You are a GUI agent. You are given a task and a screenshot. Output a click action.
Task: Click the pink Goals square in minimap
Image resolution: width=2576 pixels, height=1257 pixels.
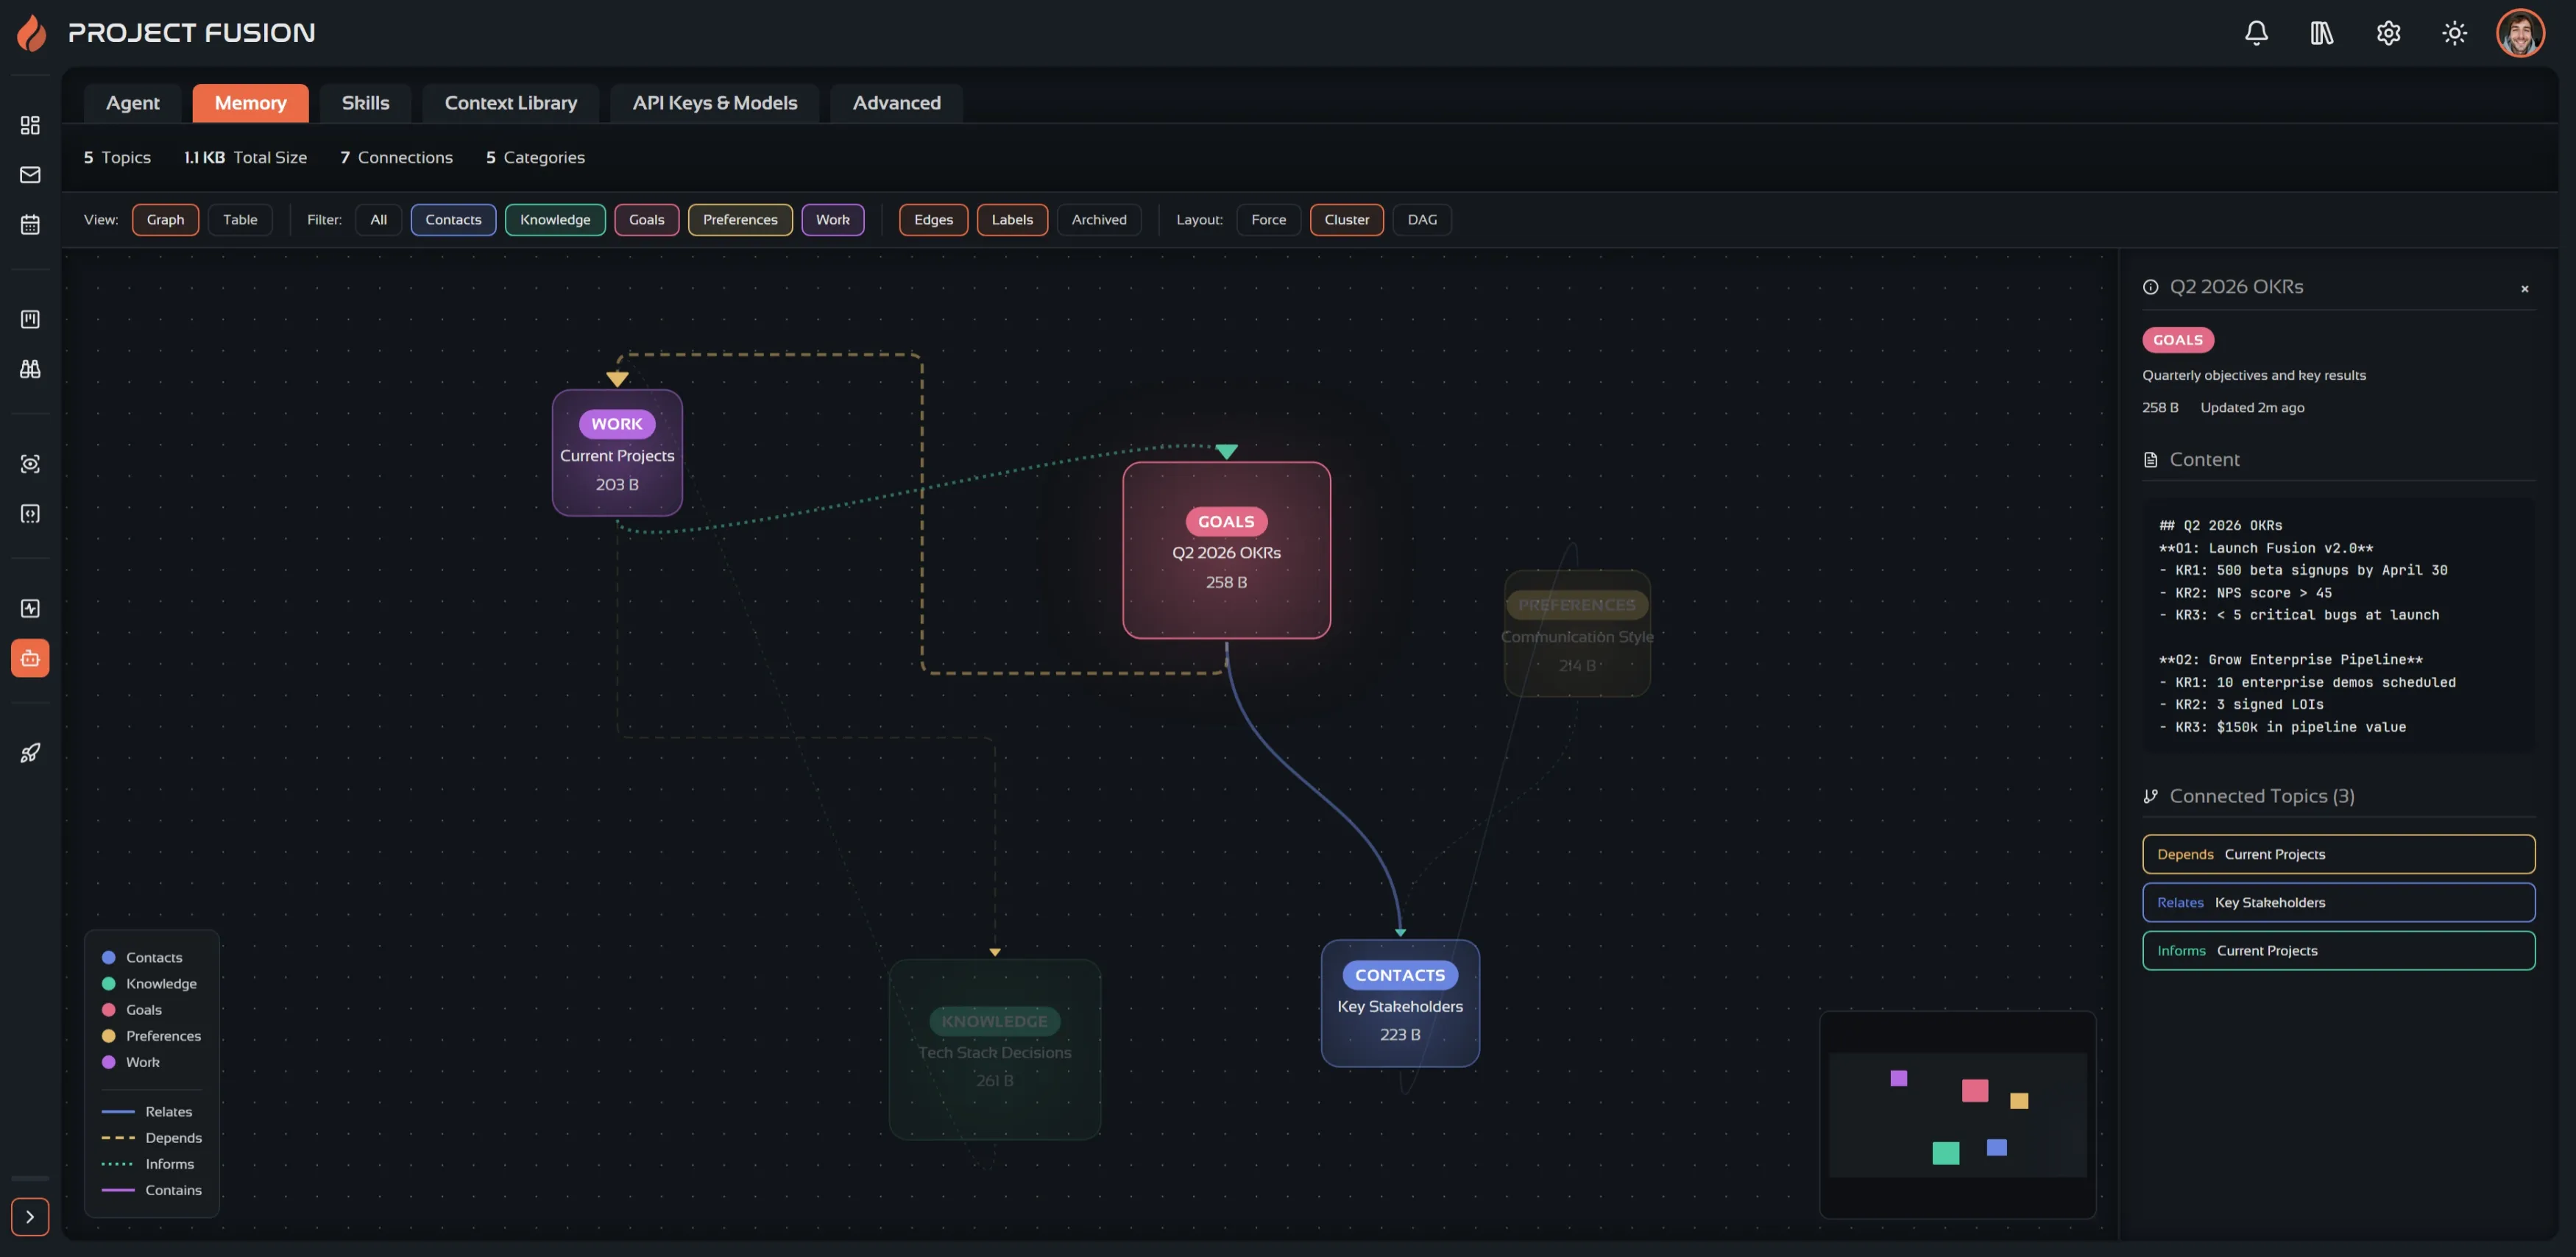(1974, 1090)
